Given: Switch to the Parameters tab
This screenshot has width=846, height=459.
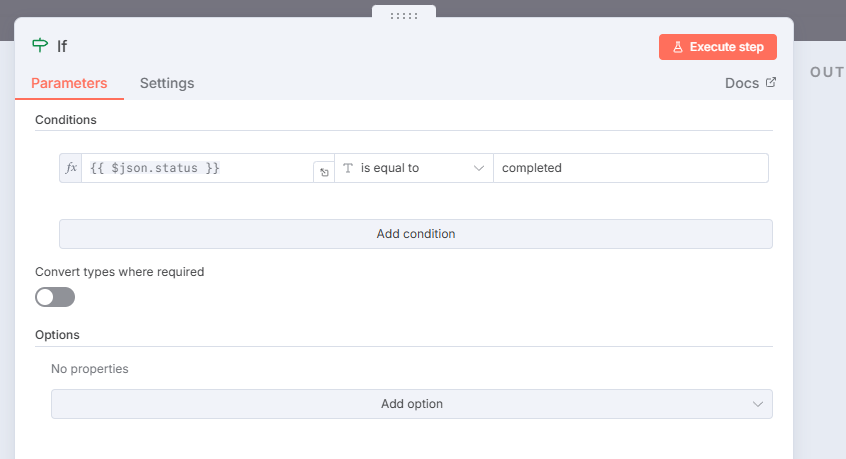Looking at the screenshot, I should (69, 83).
